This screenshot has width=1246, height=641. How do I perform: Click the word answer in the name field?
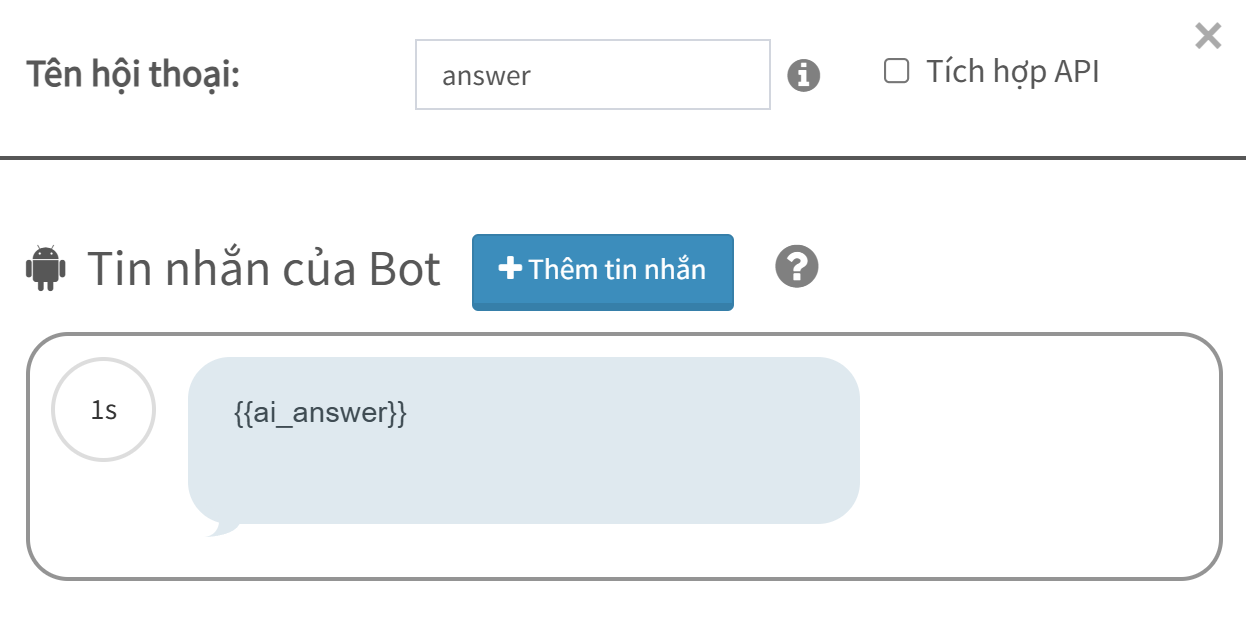coord(486,76)
